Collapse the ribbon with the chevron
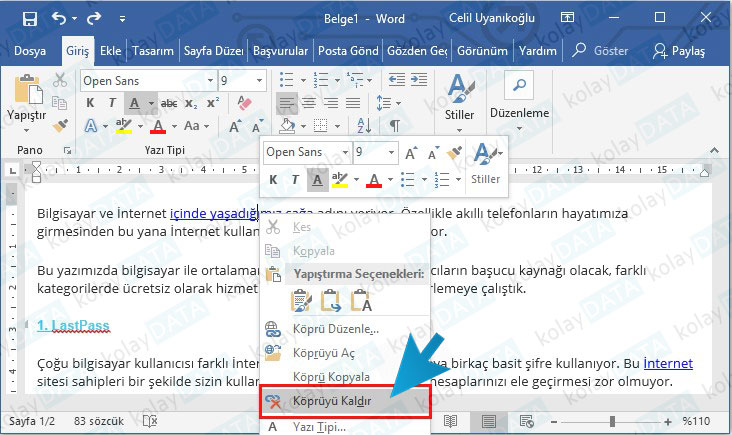732x435 pixels. (714, 150)
